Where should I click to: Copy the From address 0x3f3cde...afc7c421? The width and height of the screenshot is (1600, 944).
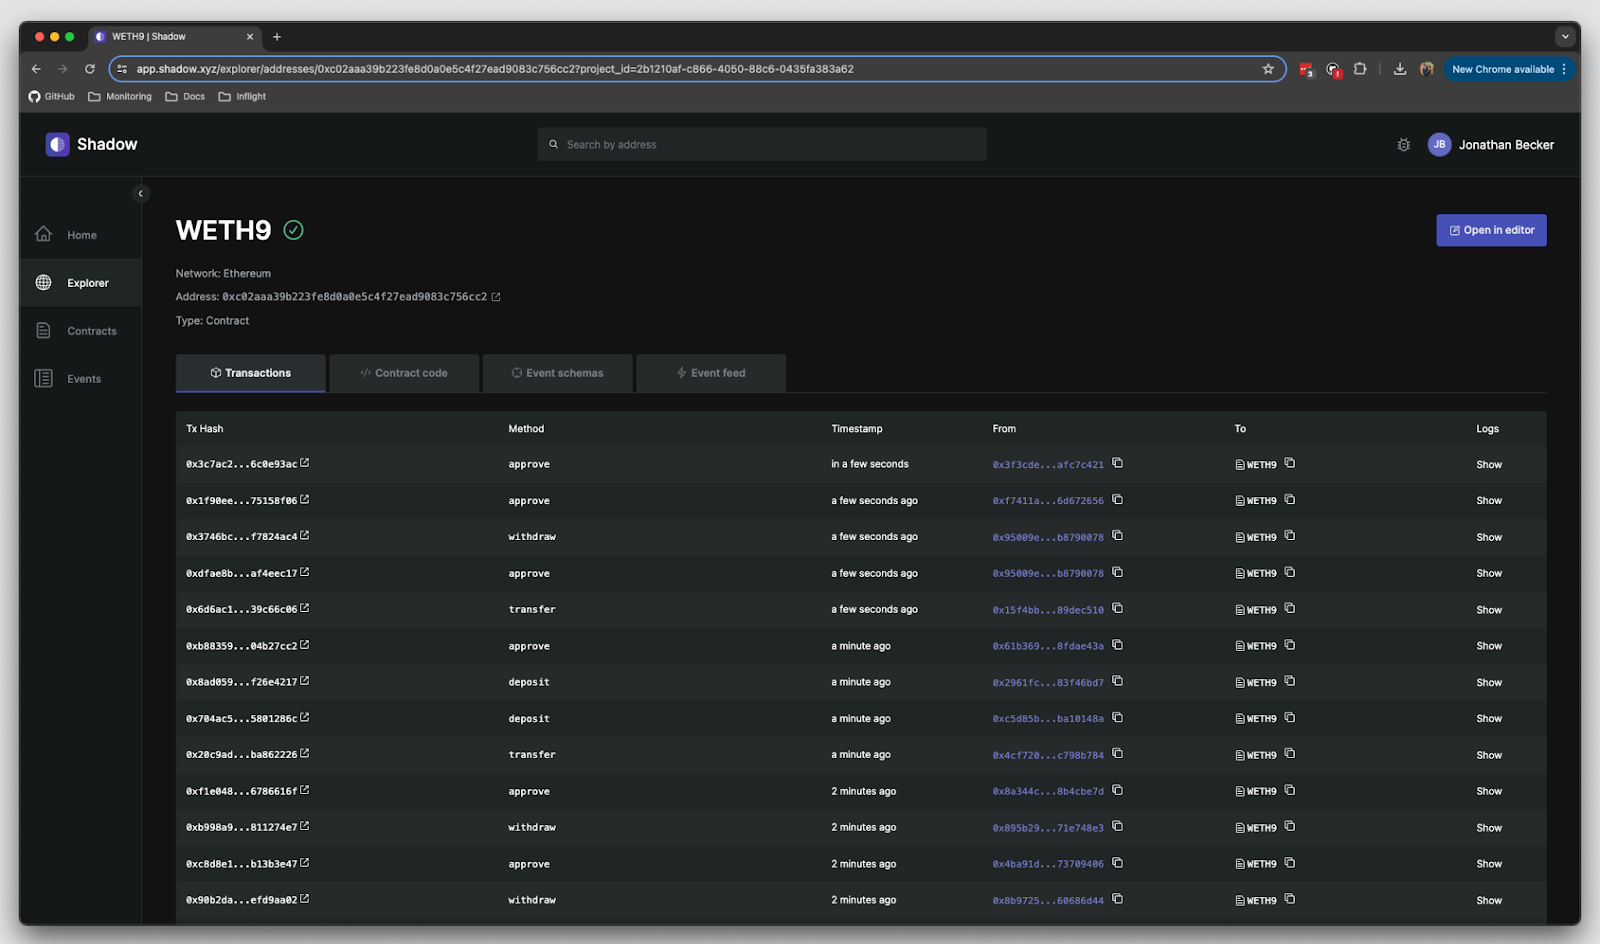coord(1118,463)
